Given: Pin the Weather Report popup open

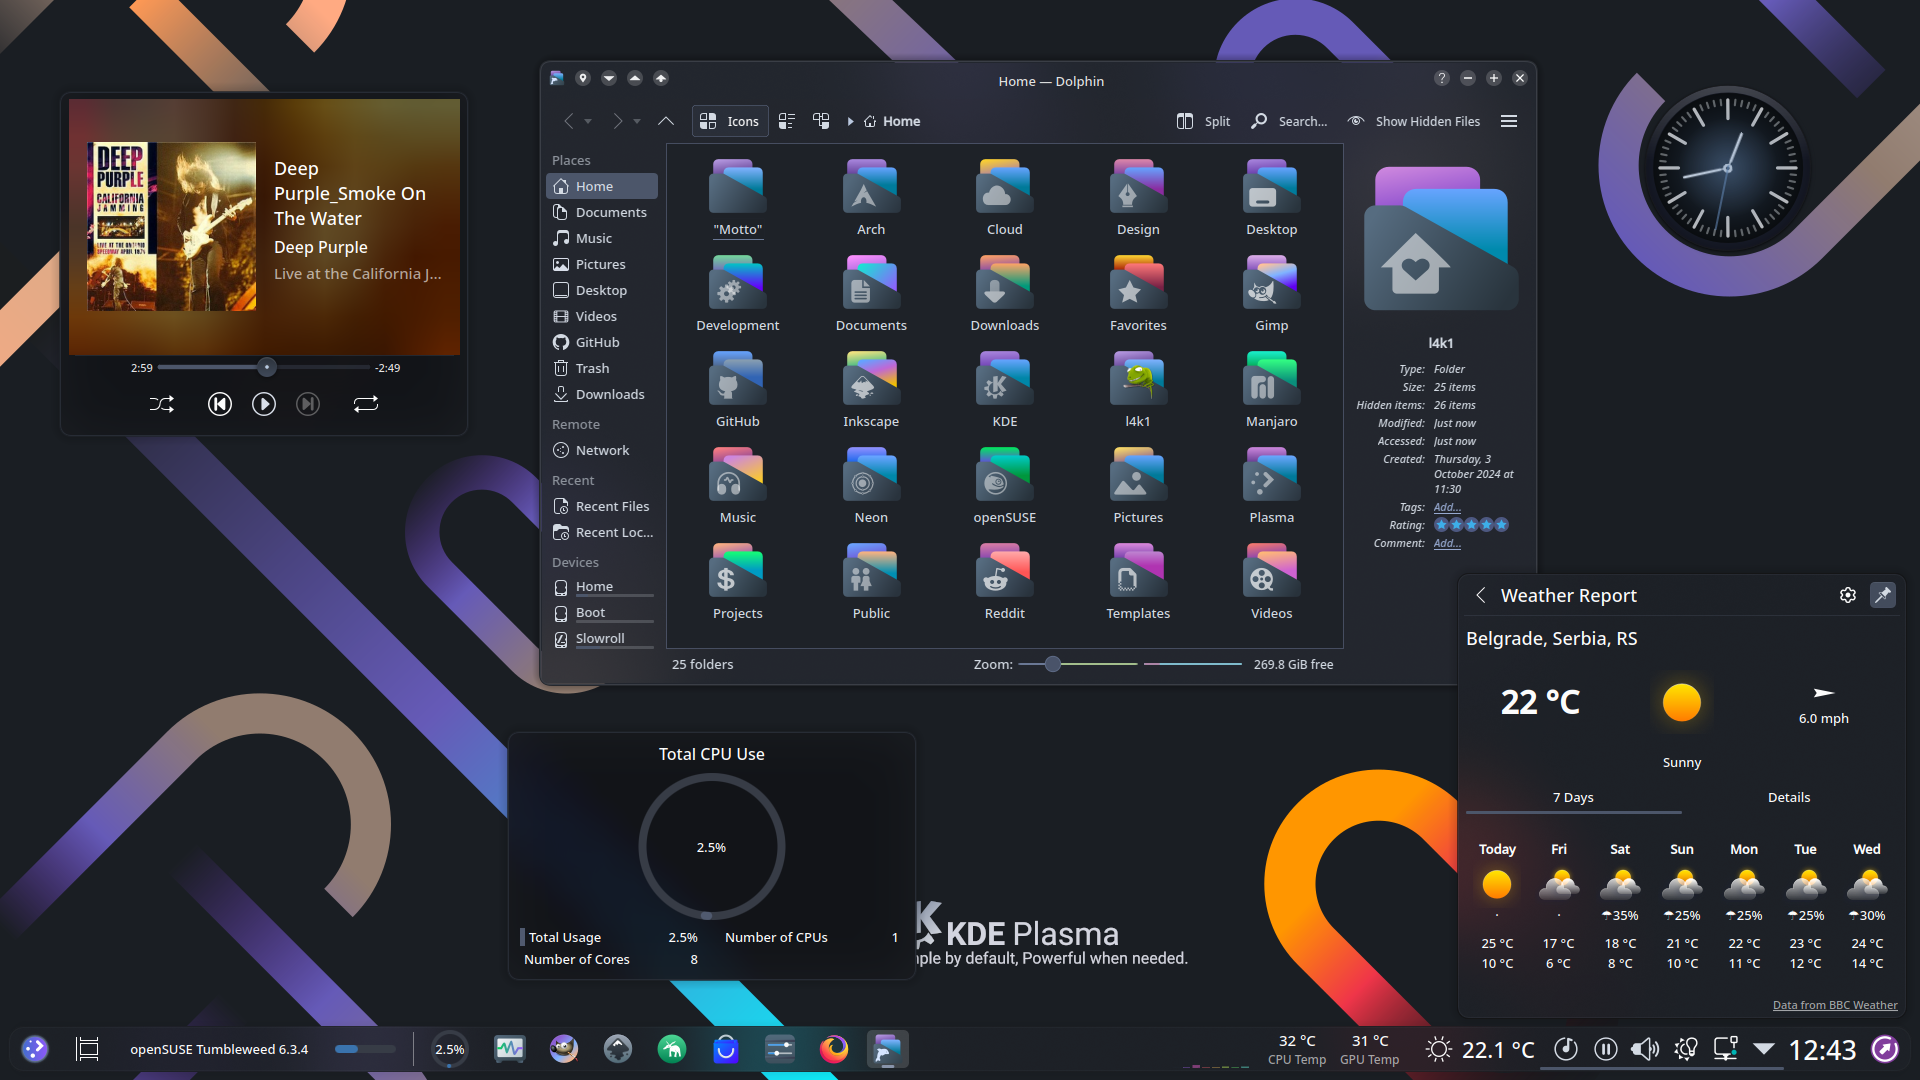Looking at the screenshot, I should coord(1883,595).
